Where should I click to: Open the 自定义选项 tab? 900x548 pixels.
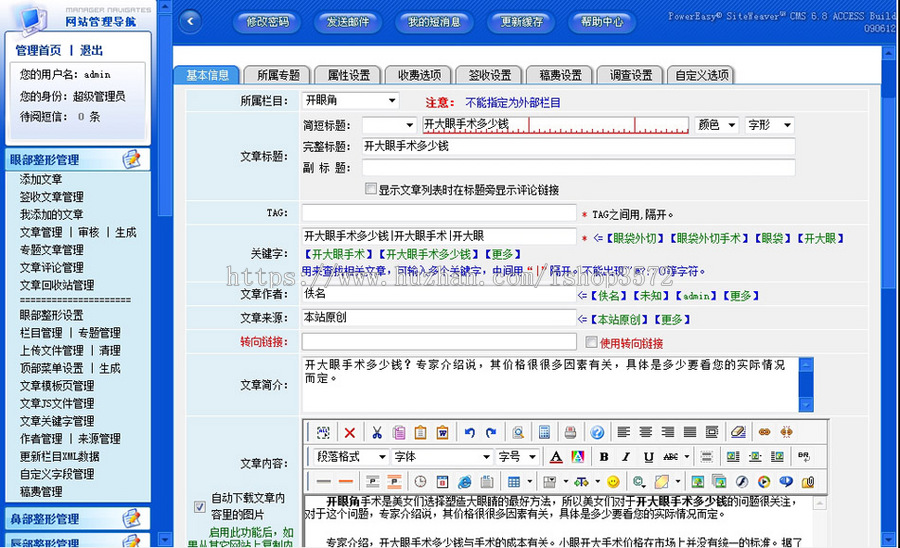tap(701, 75)
